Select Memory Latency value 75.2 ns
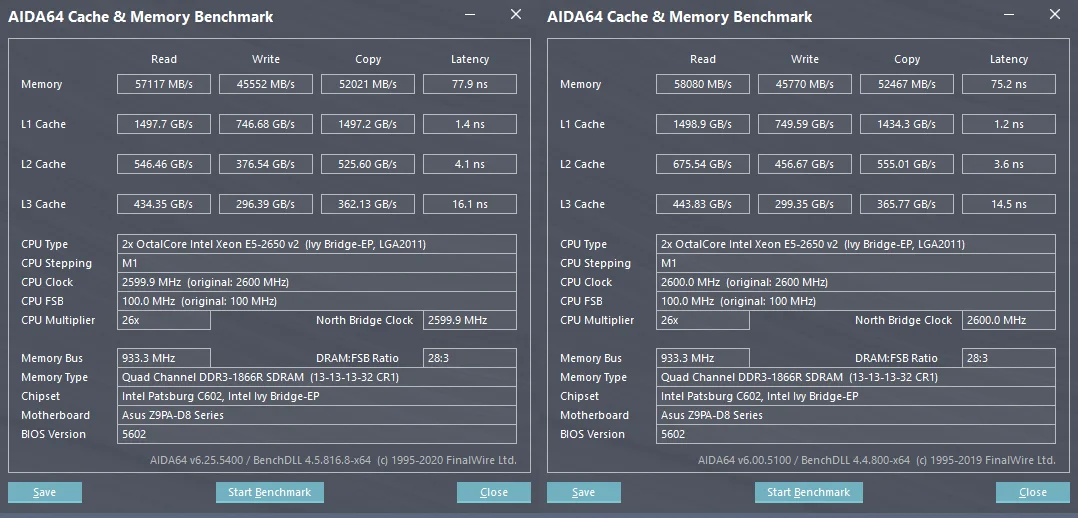This screenshot has width=1078, height=518. click(x=1009, y=84)
